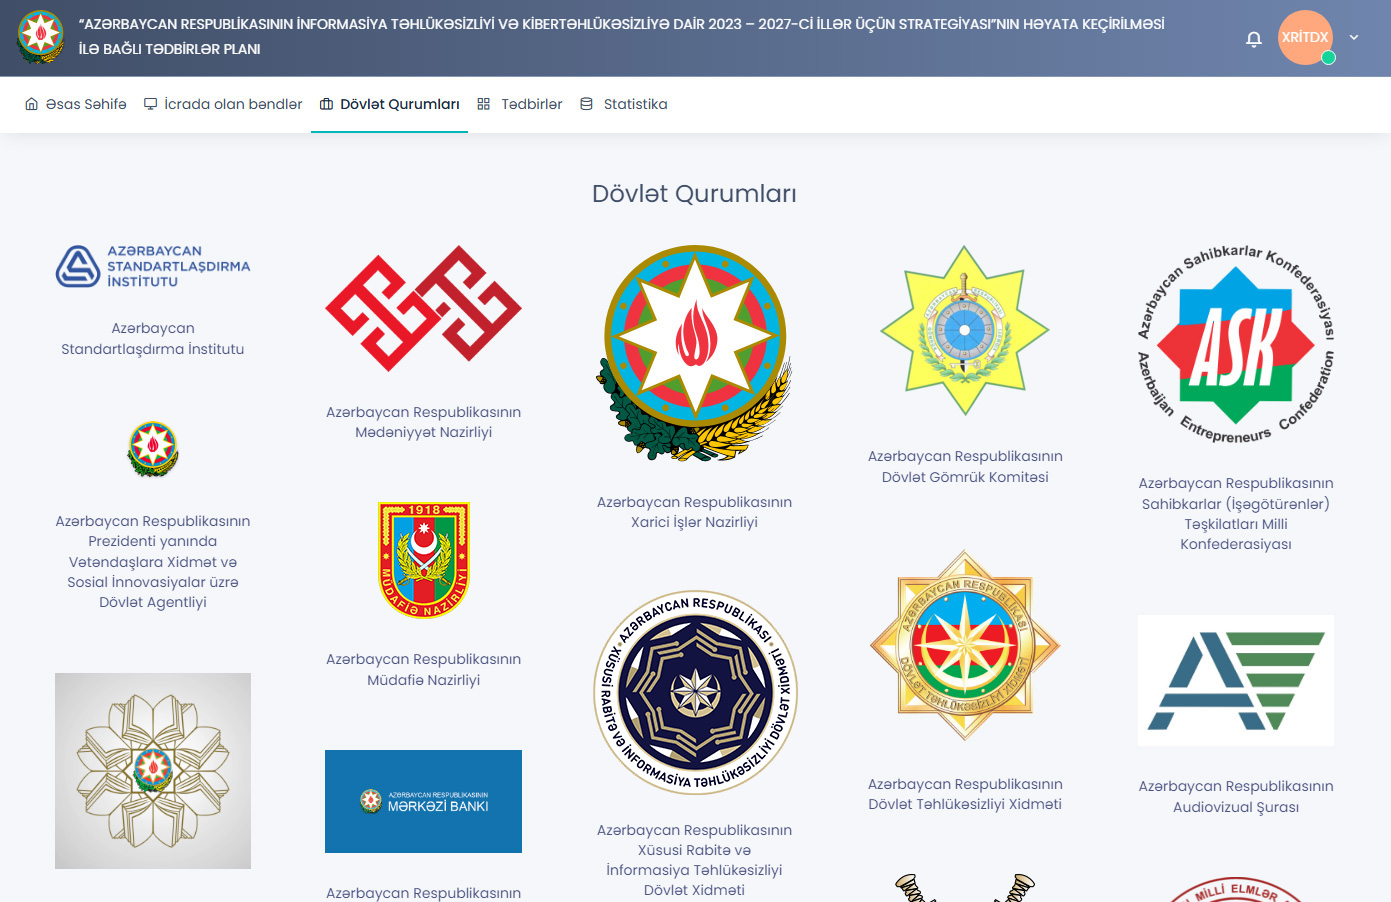Click the state emblem logo in header
Screen dimensions: 1391x902
[x=41, y=37]
